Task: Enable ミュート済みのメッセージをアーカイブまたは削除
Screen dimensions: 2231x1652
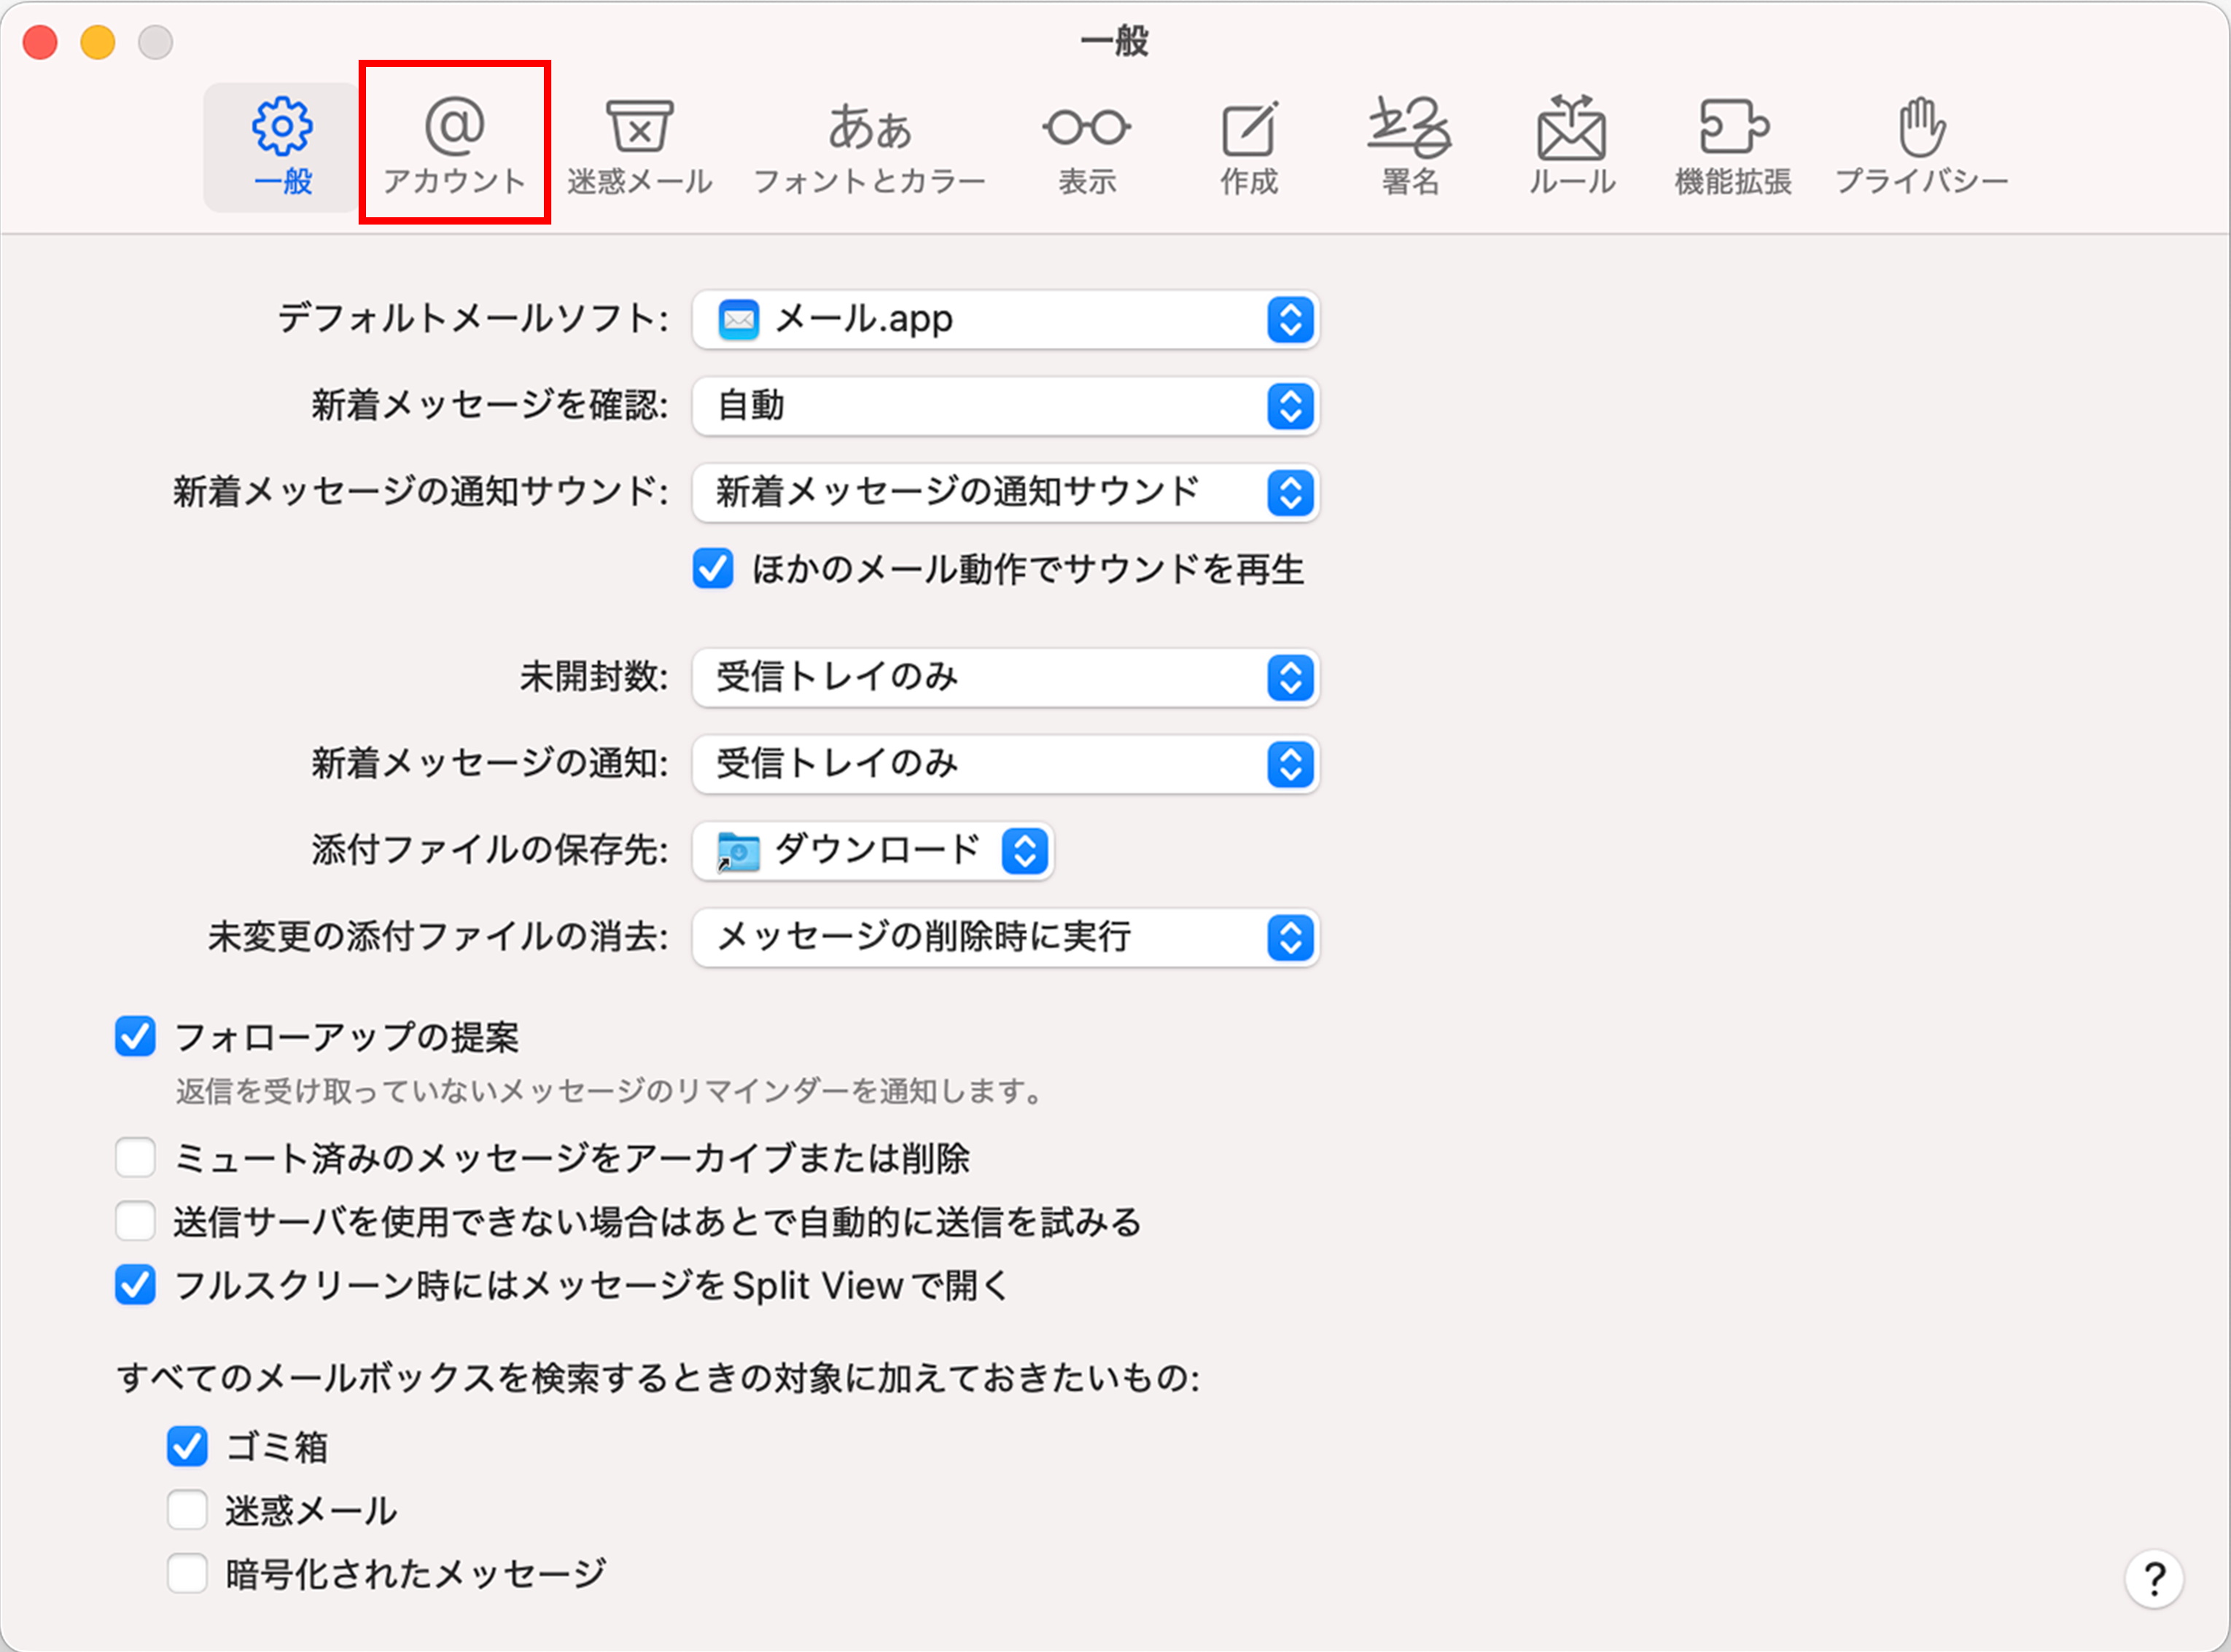Action: point(136,1158)
